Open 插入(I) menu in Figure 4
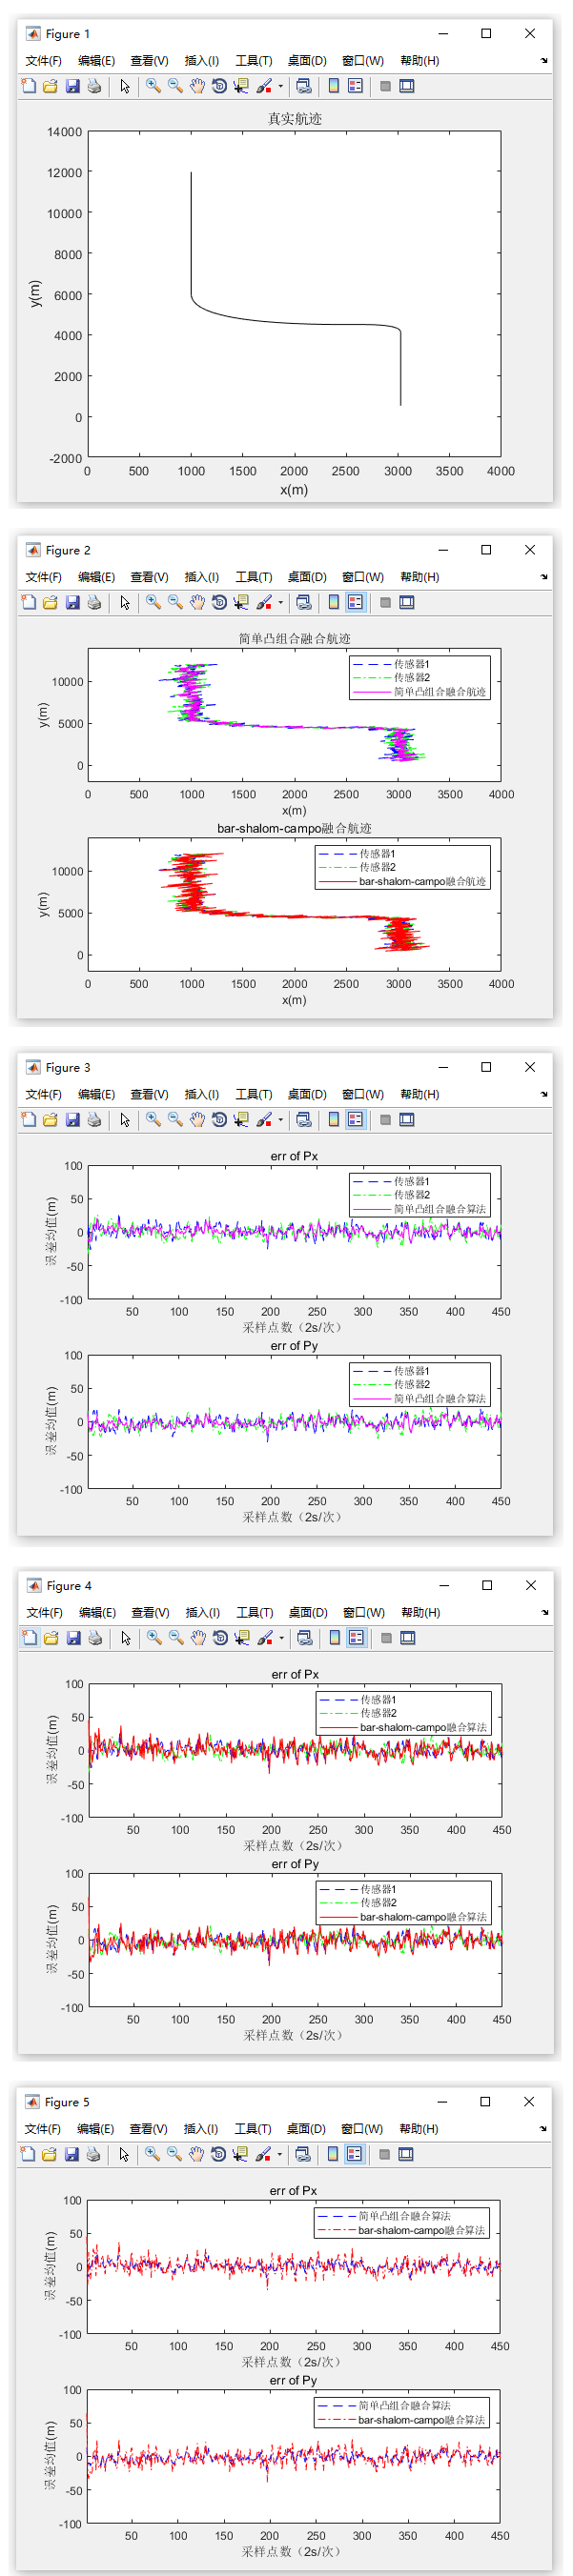This screenshot has width=573, height=2576. [x=203, y=1612]
